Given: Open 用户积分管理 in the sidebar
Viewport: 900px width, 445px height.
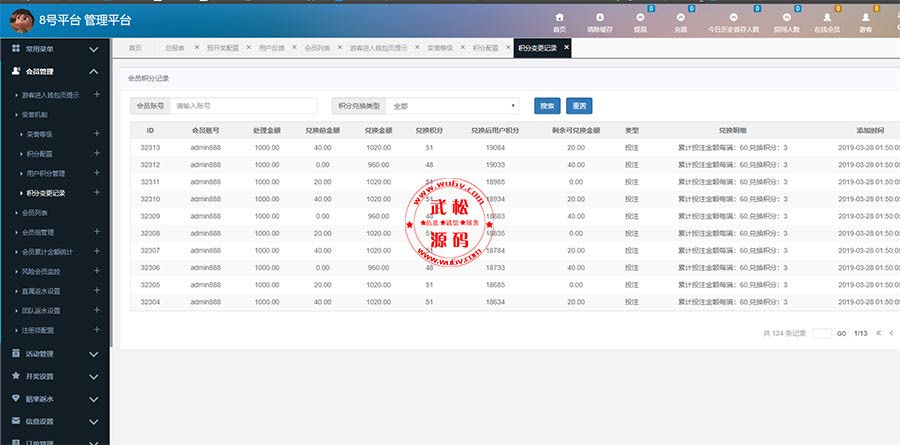Looking at the screenshot, I should pyautogui.click(x=46, y=173).
